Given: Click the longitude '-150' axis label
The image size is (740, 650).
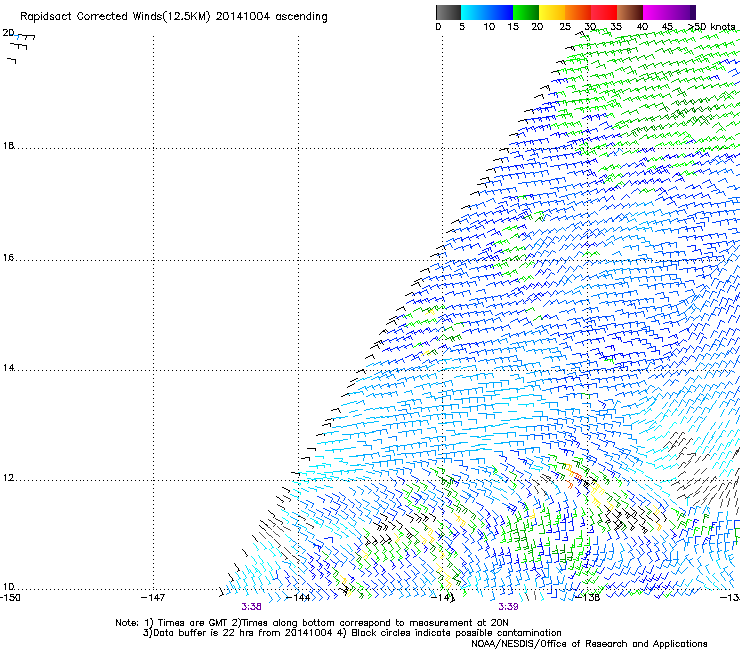Looking at the screenshot, I should point(10,598).
